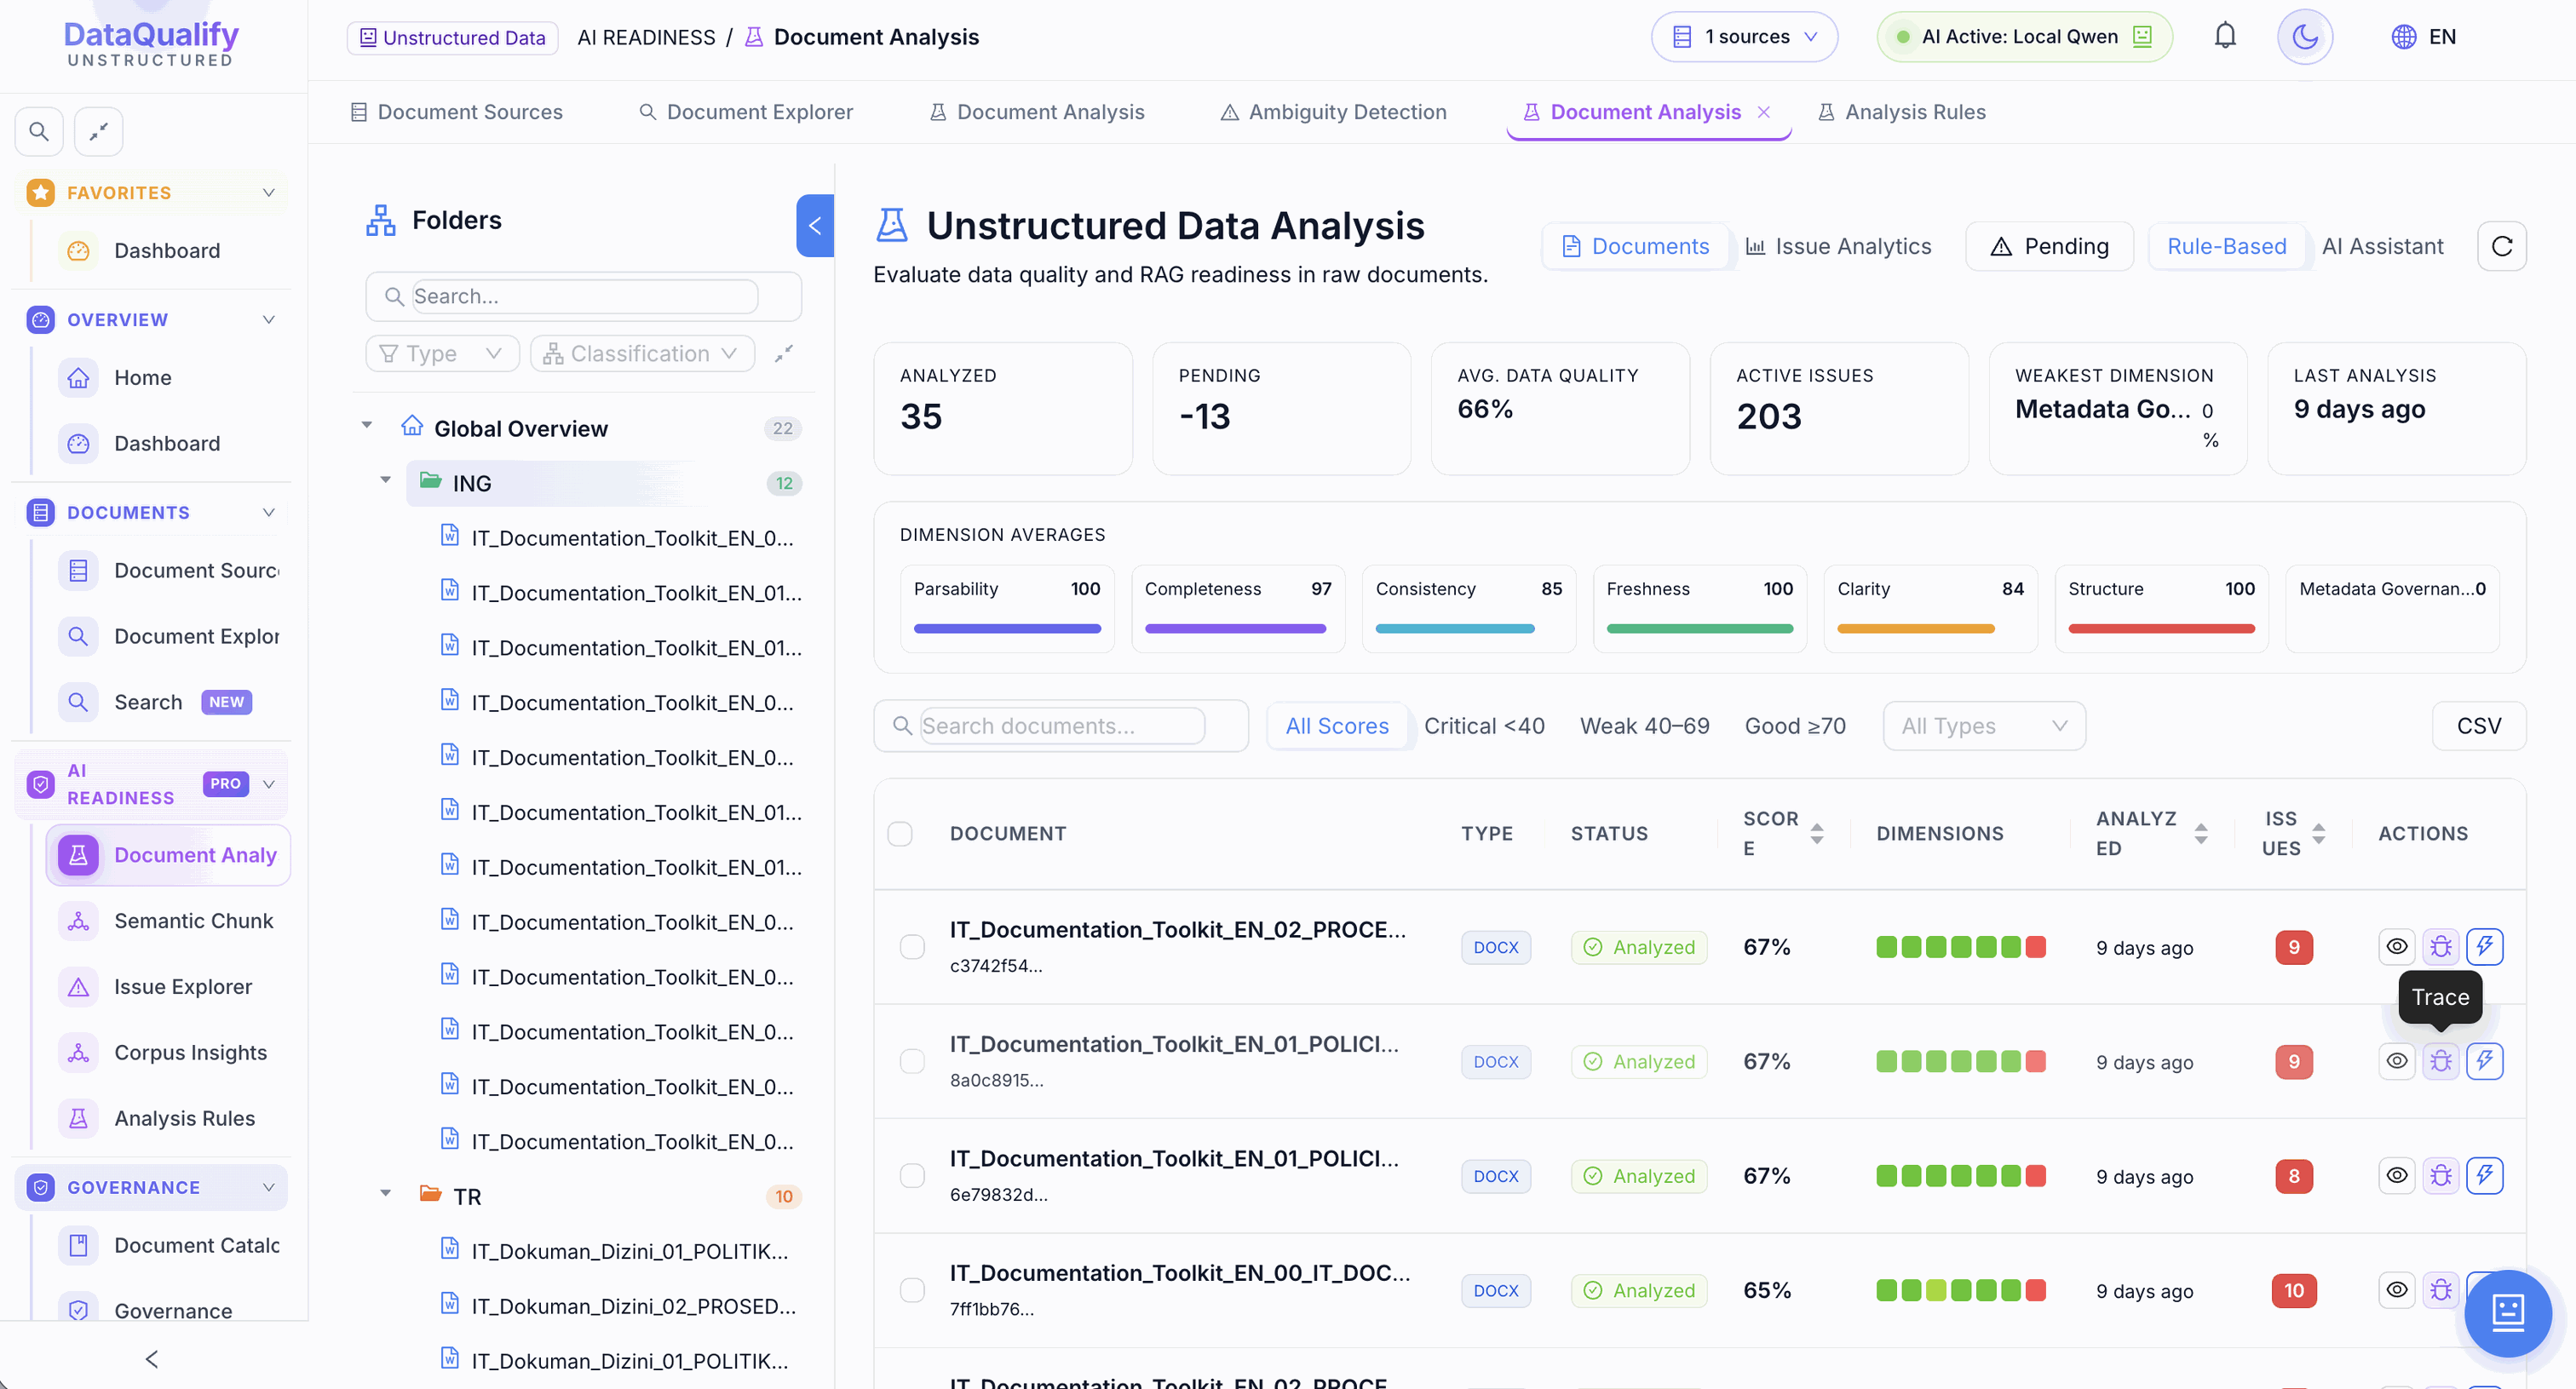This screenshot has height=1389, width=2576.
Task: Switch to the Ambiguity Detection tab
Action: click(x=1333, y=112)
